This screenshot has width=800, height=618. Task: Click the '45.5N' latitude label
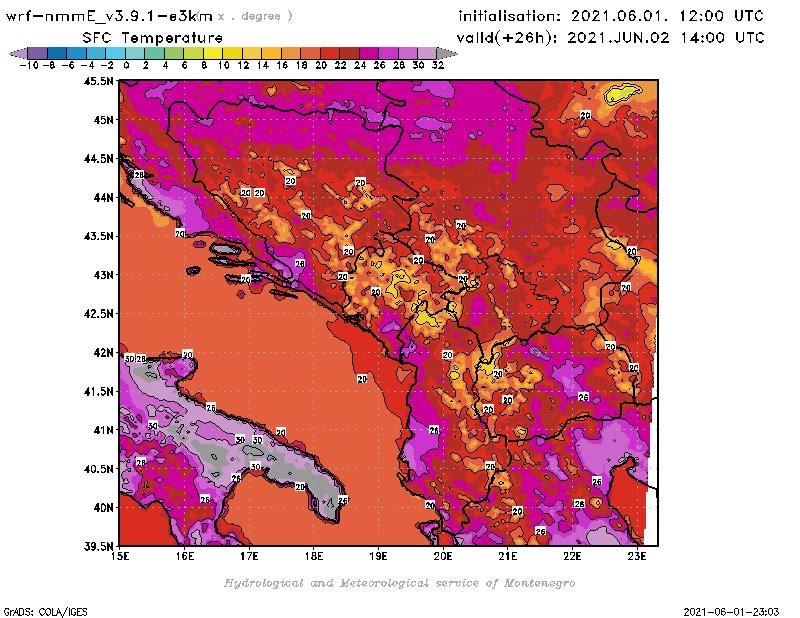[x=98, y=81]
